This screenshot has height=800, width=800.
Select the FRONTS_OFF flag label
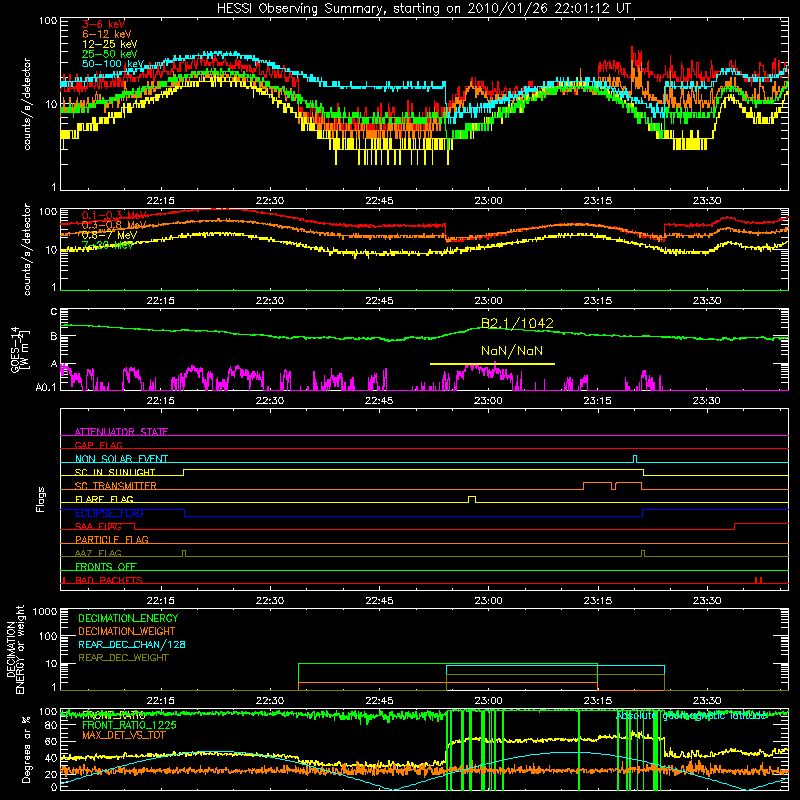106,566
